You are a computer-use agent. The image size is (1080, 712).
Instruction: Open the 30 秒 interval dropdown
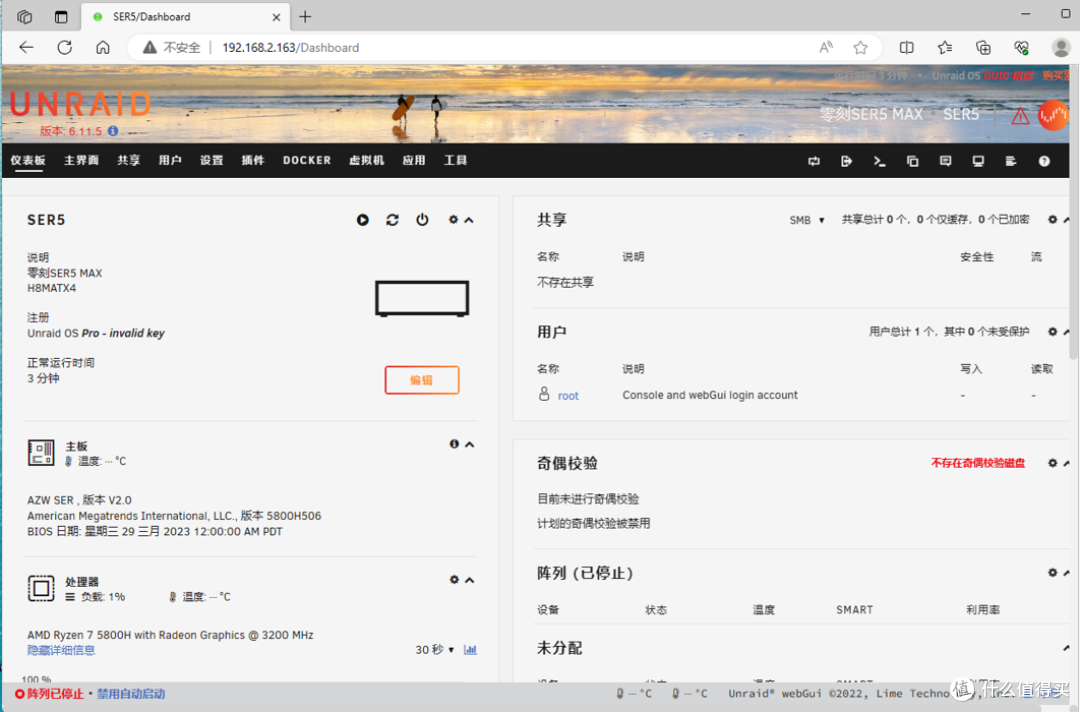coord(435,649)
